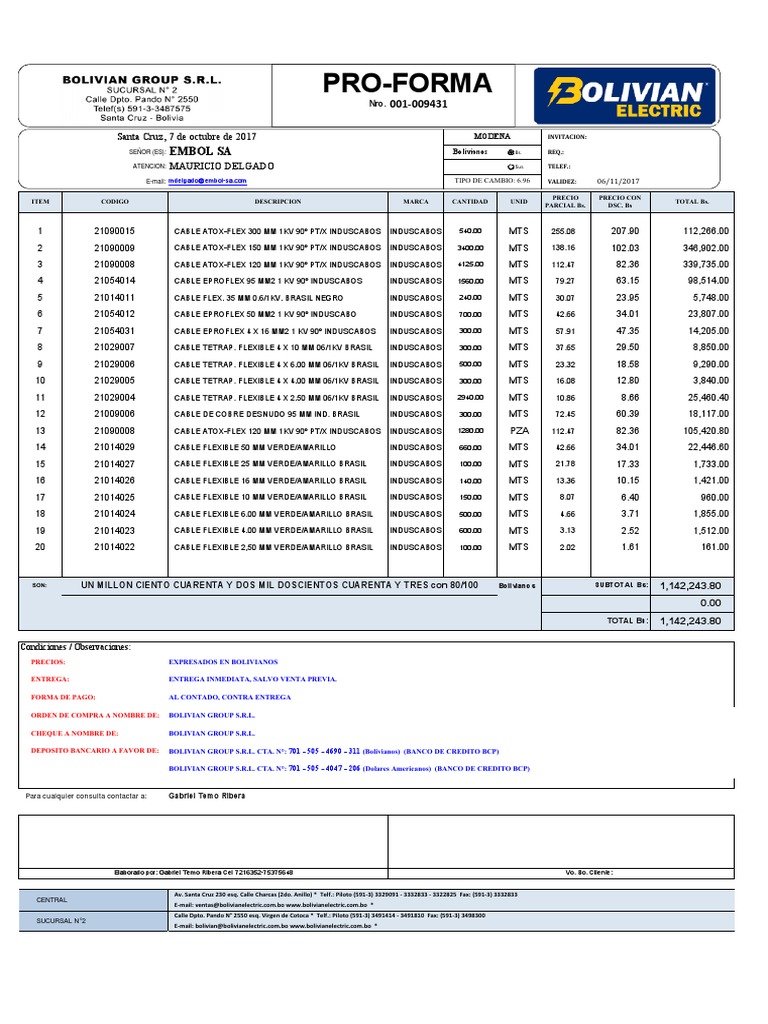Click discounted price 12.80

628,381
